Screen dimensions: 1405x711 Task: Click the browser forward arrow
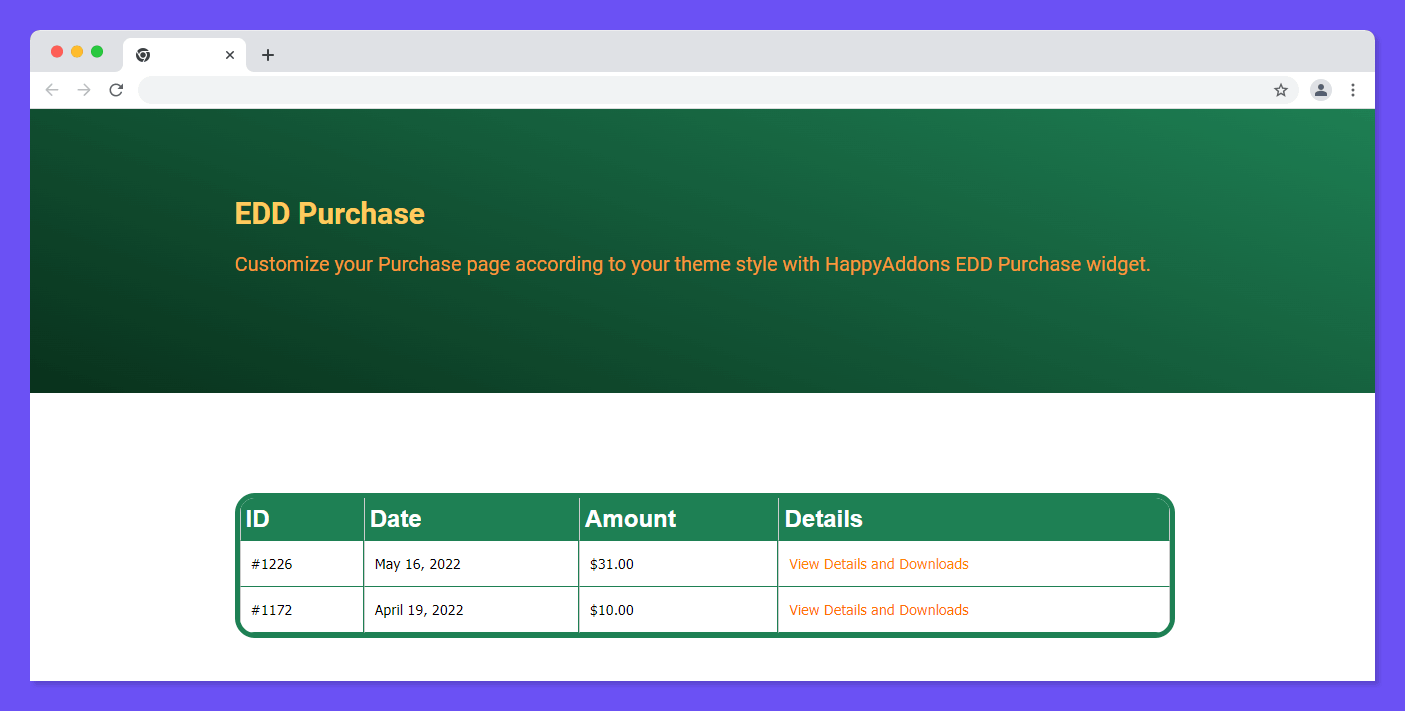[84, 90]
